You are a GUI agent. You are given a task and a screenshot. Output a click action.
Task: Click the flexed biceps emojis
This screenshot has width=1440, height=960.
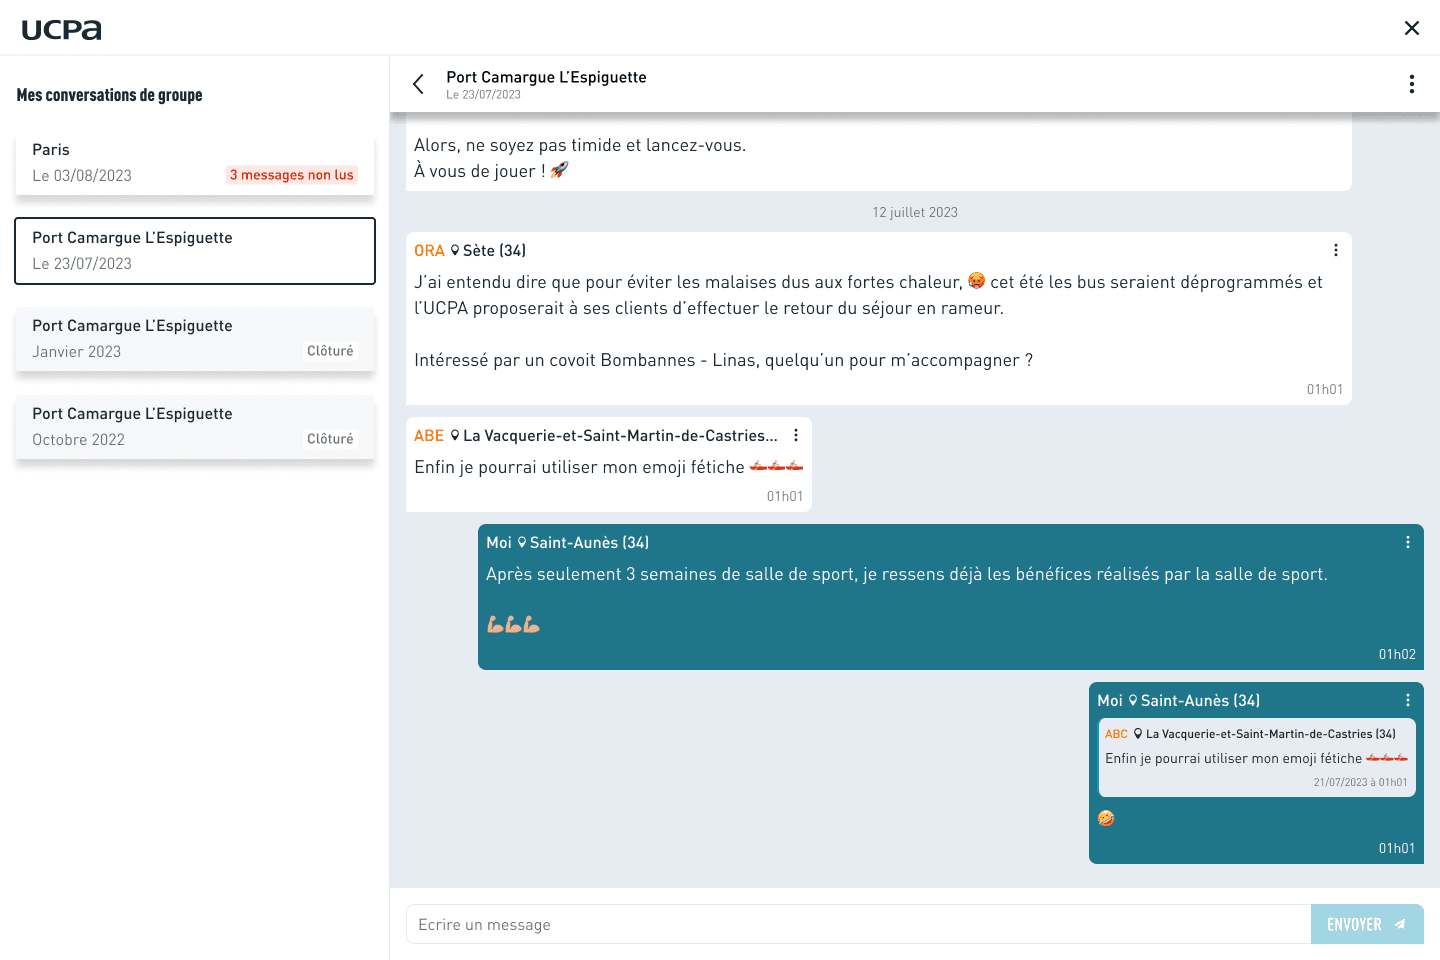pos(513,625)
